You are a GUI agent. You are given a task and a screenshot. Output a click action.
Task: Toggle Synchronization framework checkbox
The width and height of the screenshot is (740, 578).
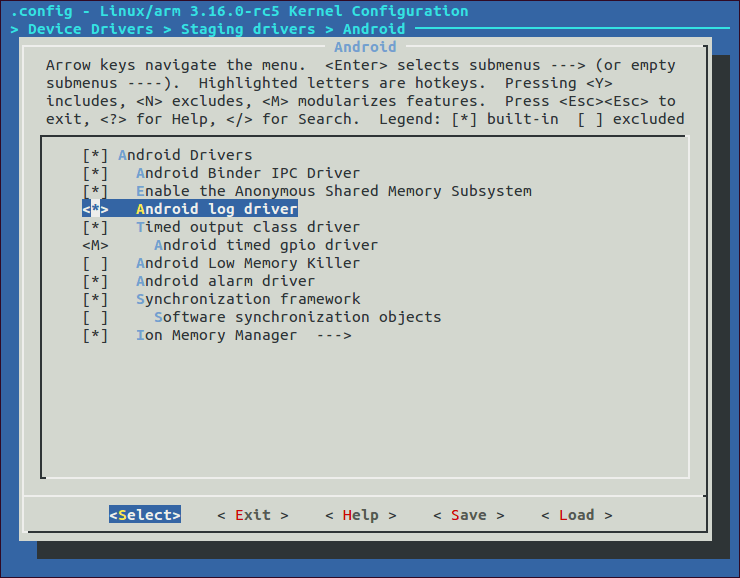(95, 299)
